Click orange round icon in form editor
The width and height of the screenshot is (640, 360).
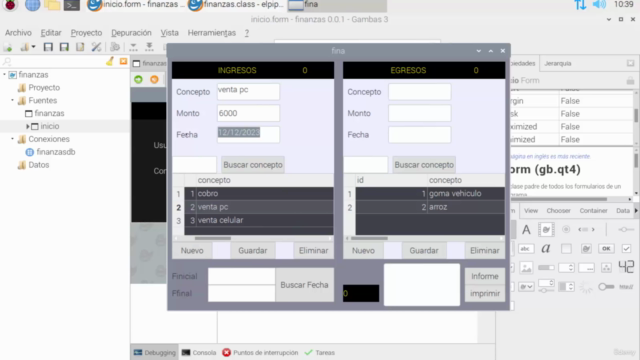click(x=154, y=79)
